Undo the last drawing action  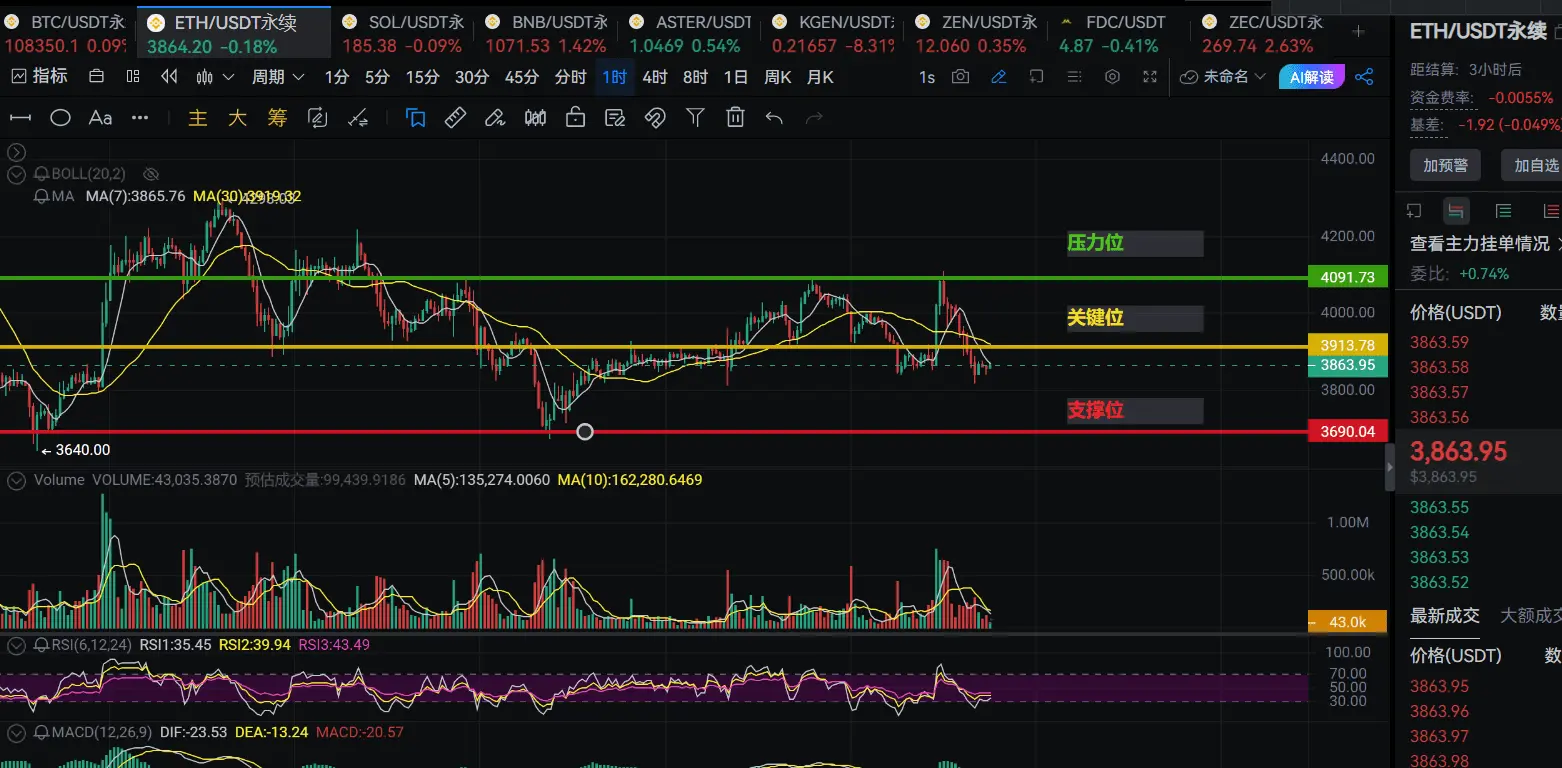pos(774,118)
